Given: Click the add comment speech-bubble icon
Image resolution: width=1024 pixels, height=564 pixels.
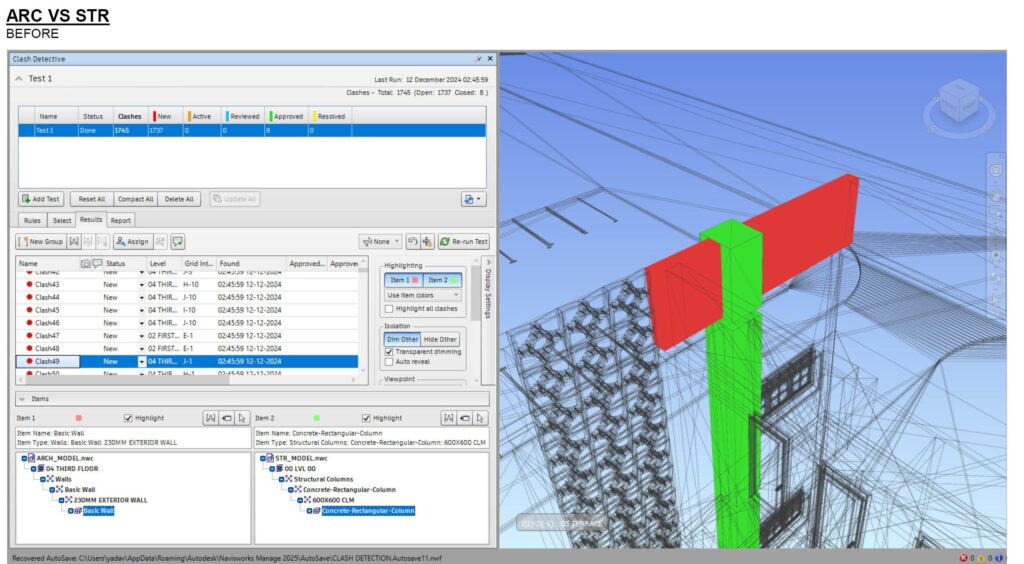Looking at the screenshot, I should pyautogui.click(x=178, y=241).
